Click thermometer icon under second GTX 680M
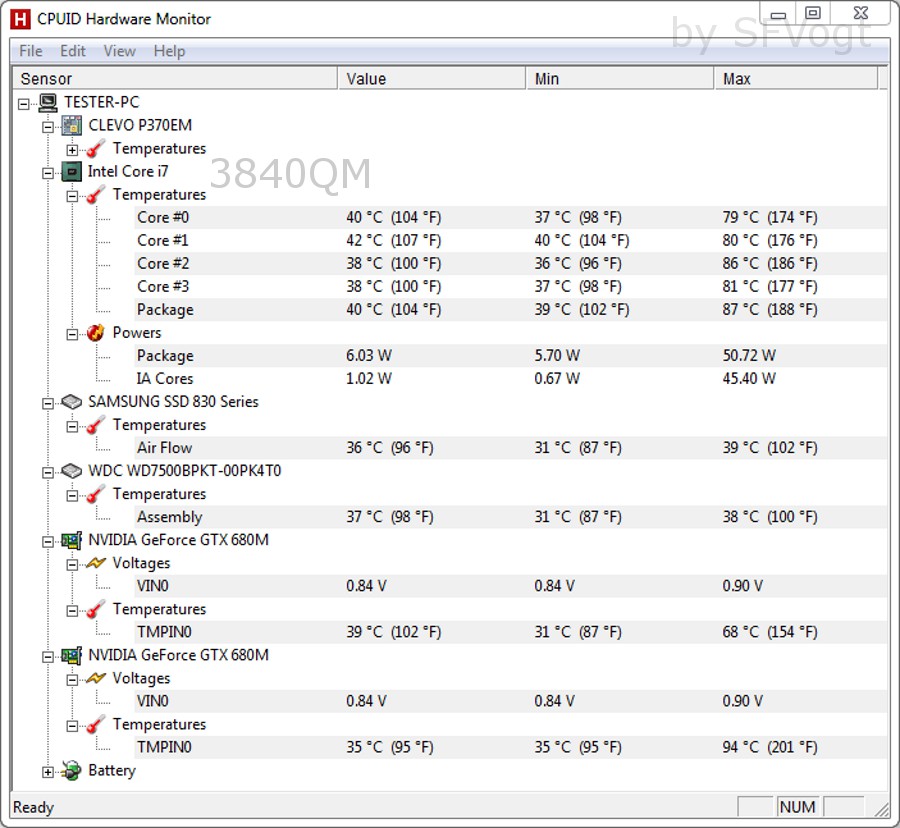 click(96, 725)
